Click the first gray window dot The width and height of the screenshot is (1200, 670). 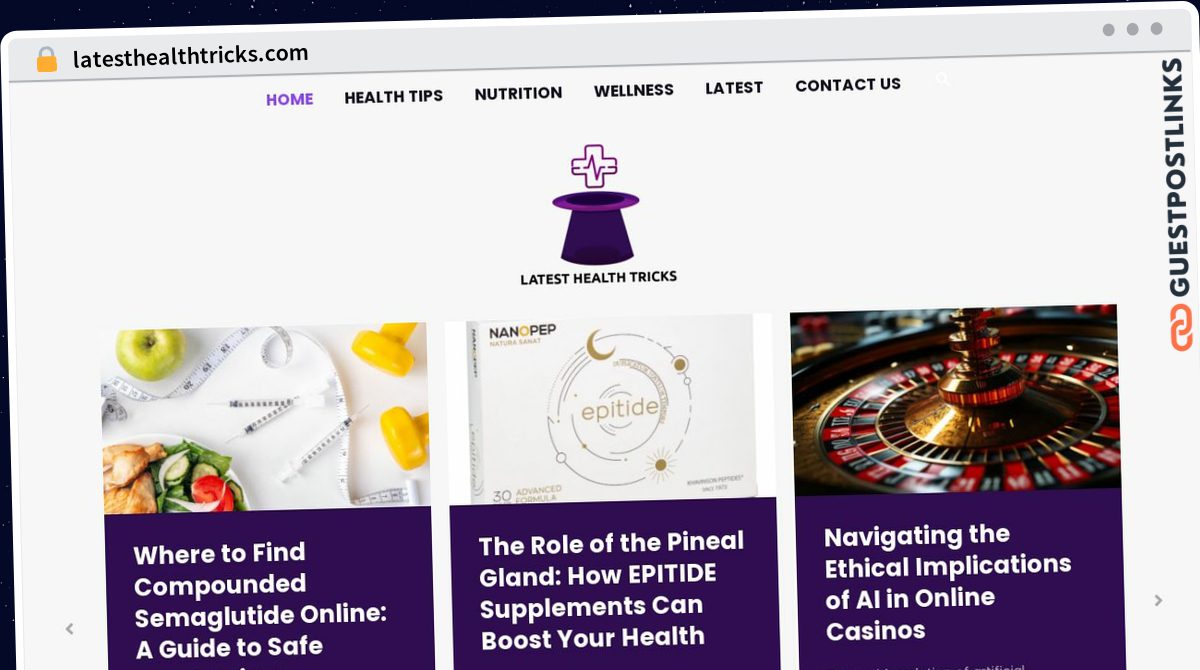tap(1108, 30)
